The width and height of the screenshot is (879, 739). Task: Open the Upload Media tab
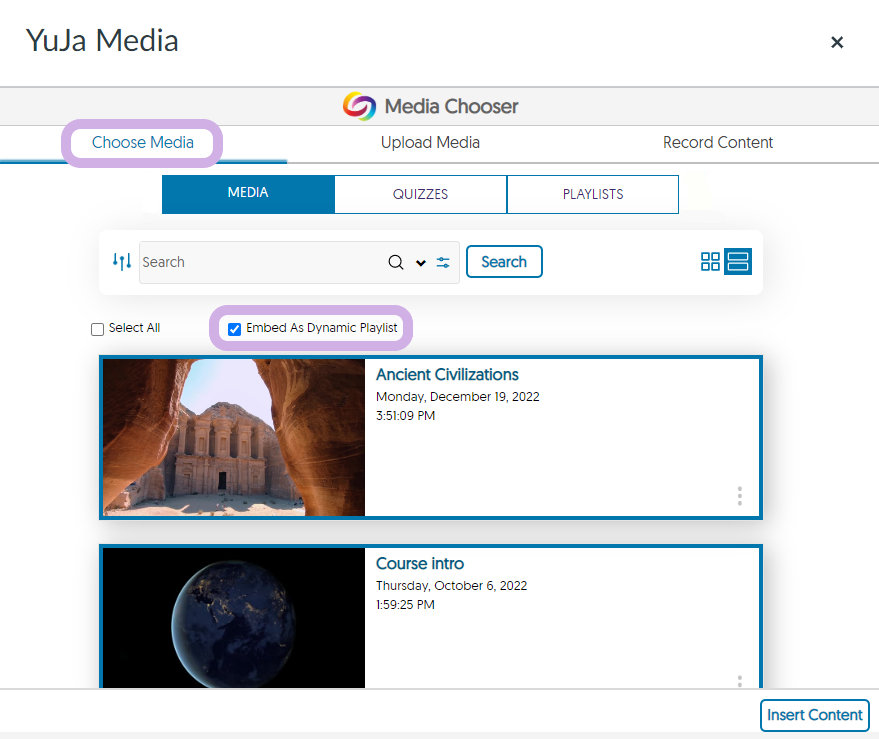click(430, 143)
